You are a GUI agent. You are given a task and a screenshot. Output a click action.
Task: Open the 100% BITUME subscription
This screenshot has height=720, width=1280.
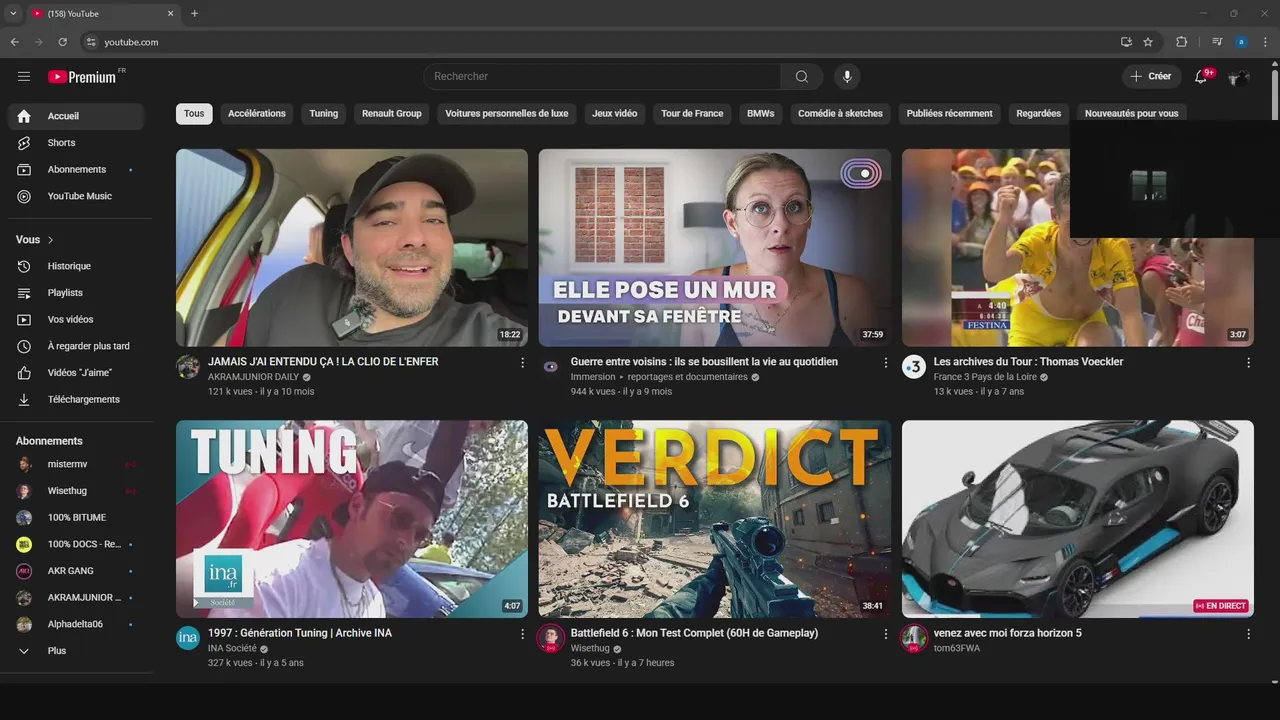tap(76, 518)
